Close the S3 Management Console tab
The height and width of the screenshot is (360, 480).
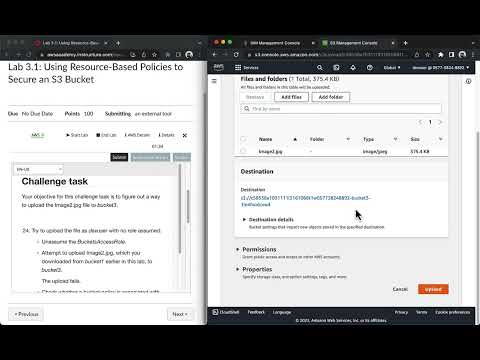(x=393, y=43)
